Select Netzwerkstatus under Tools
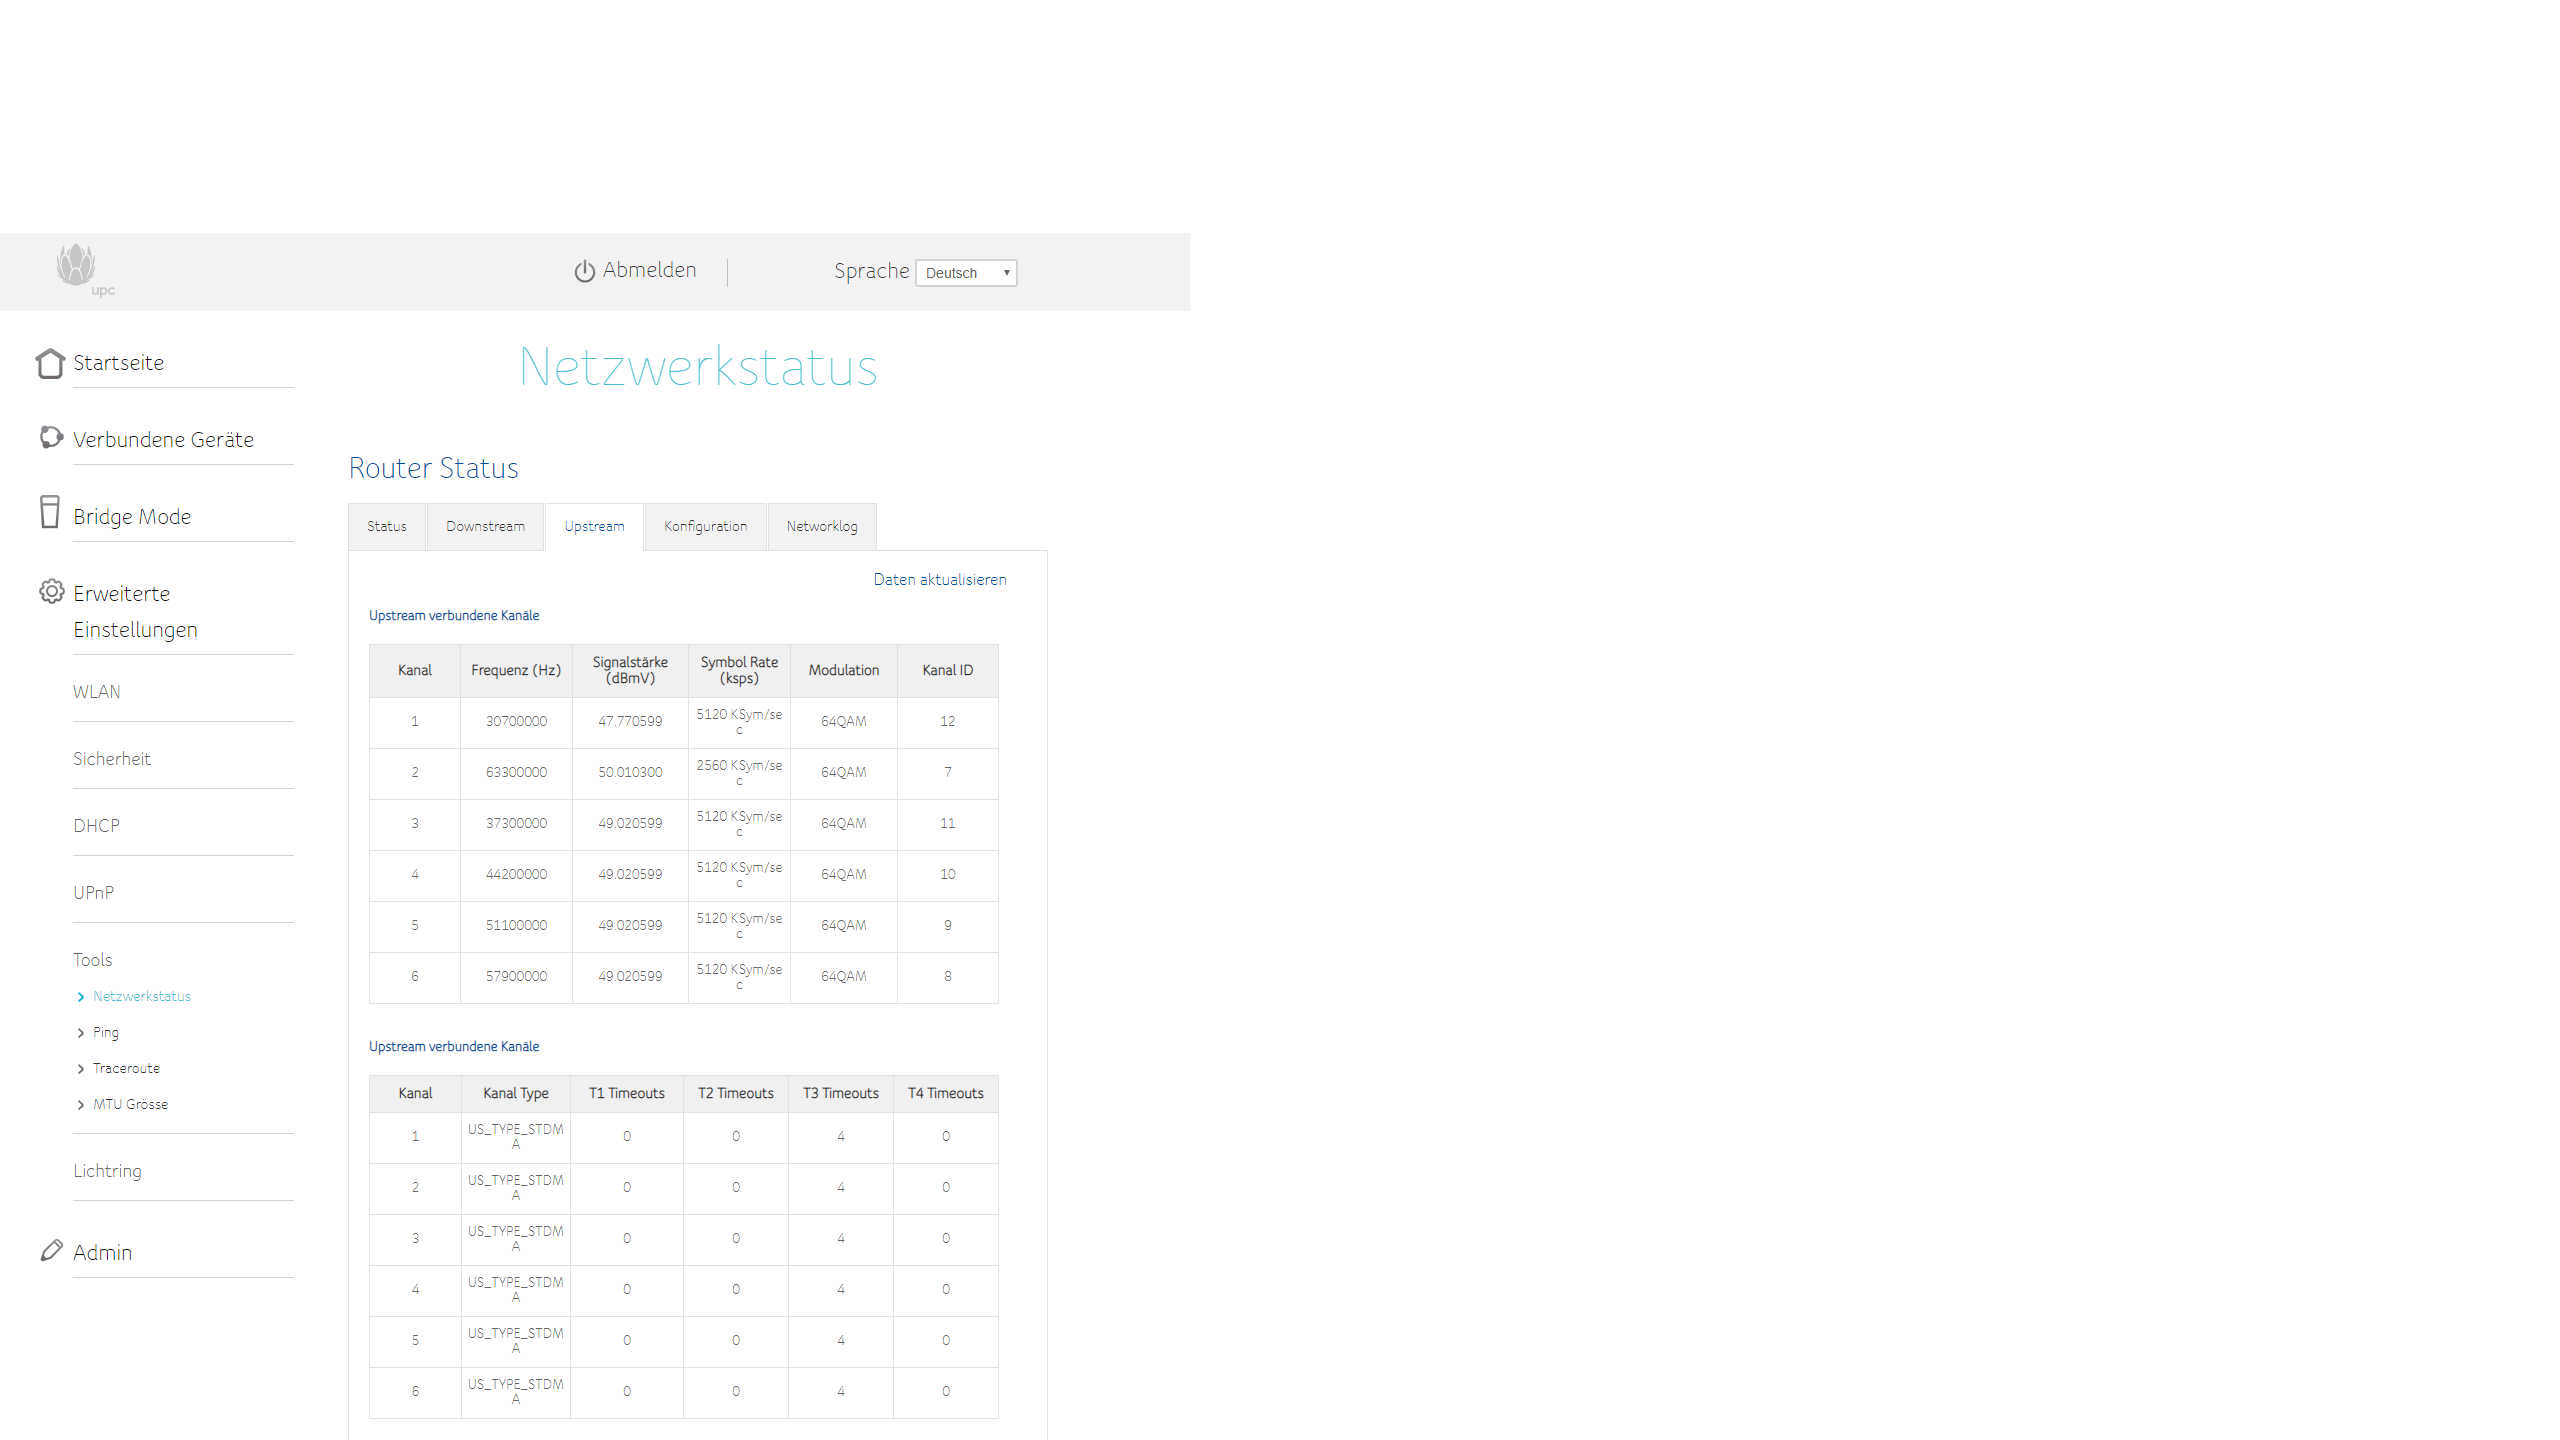 tap(141, 996)
